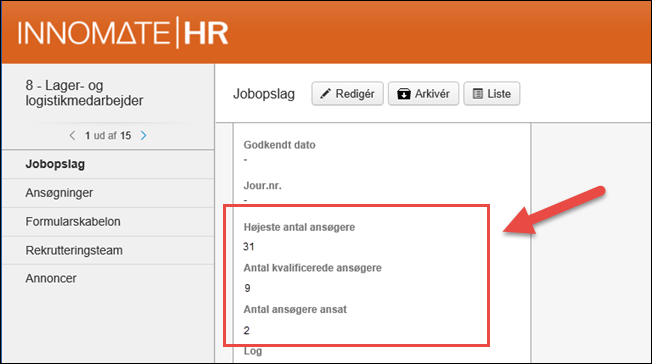Click the Godkendt dato field label
Screen dimensions: 652x364
coord(279,145)
